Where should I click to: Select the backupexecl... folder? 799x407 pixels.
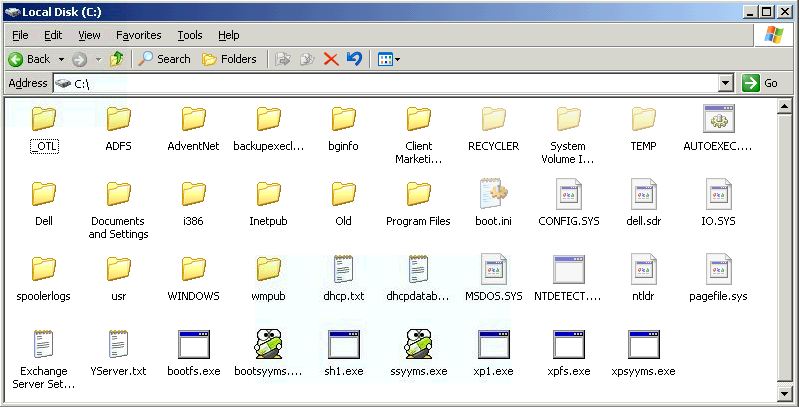tap(269, 129)
